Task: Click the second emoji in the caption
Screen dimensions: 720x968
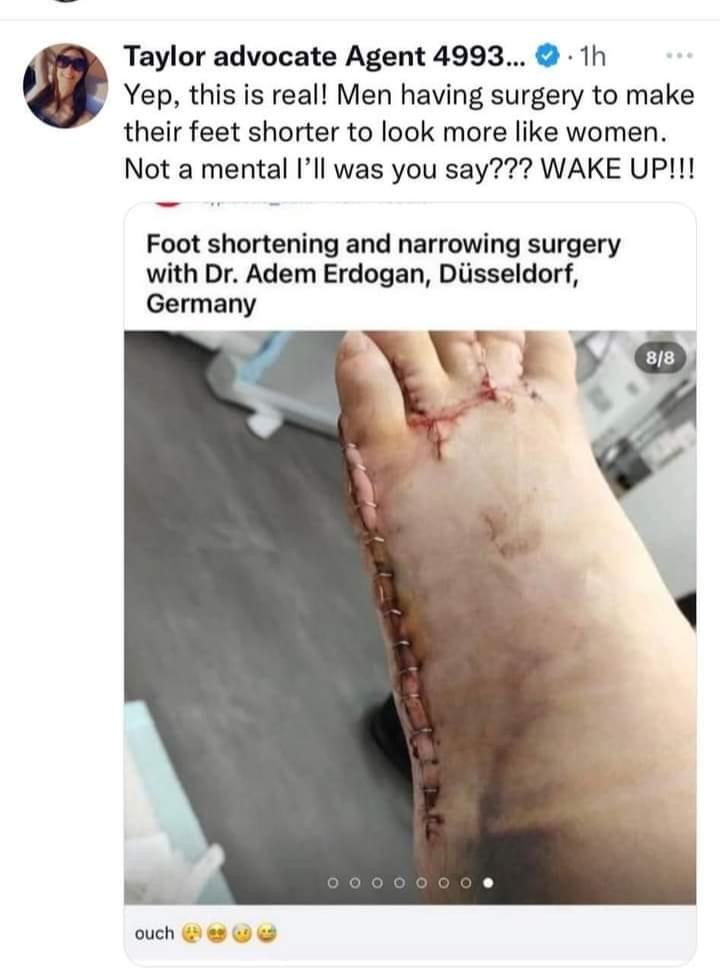Action: (217, 933)
